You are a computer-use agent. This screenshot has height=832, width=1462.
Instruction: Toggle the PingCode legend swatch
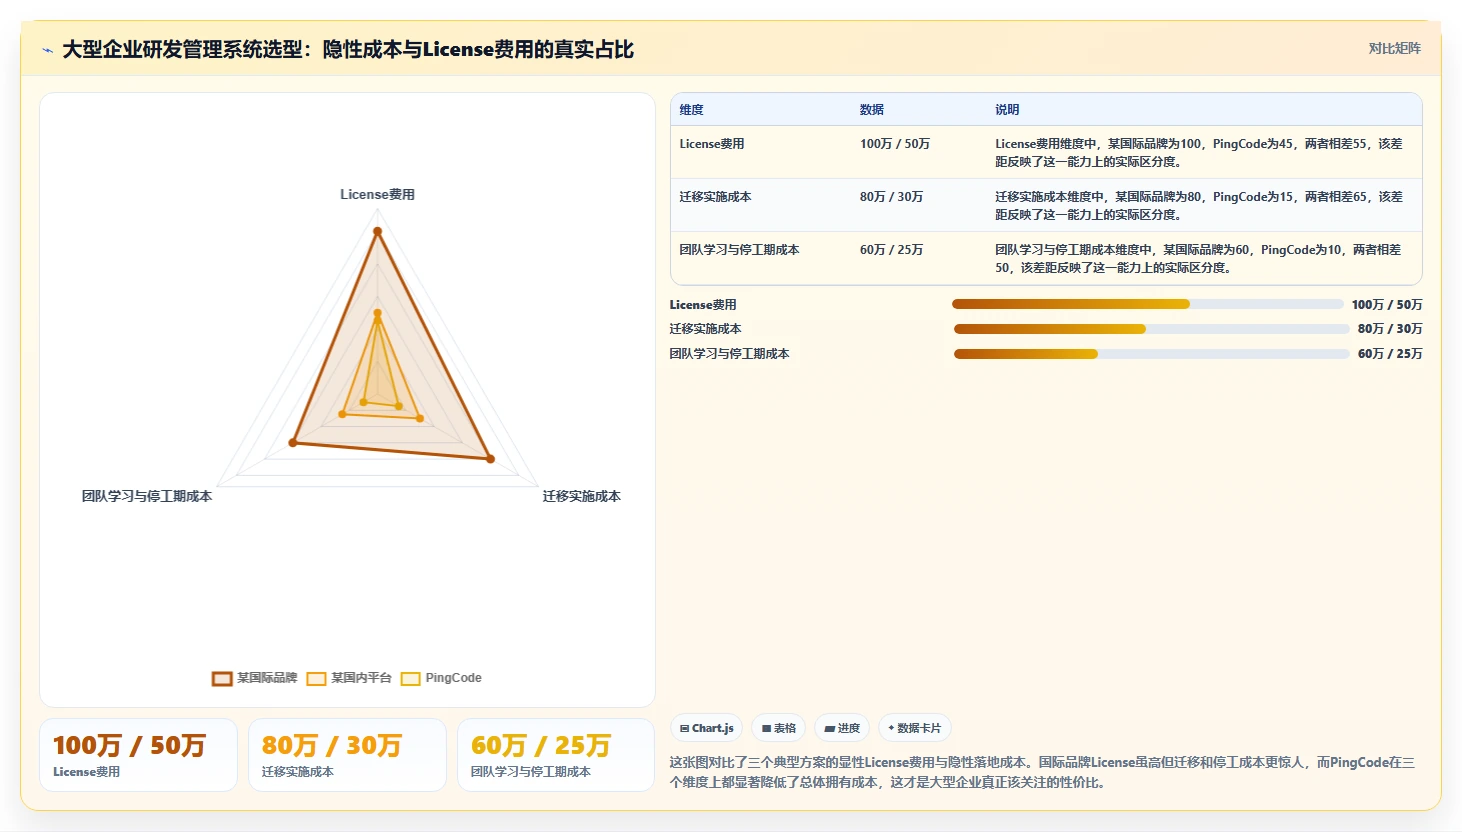(x=410, y=678)
